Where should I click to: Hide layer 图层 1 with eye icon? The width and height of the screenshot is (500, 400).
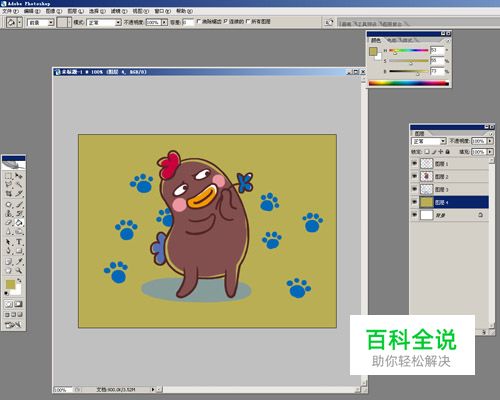pyautogui.click(x=415, y=164)
